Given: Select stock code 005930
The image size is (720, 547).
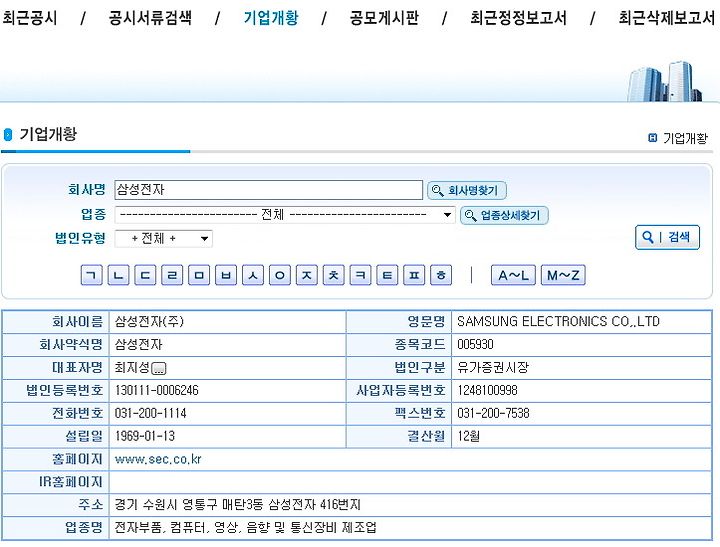Looking at the screenshot, I should point(475,344).
